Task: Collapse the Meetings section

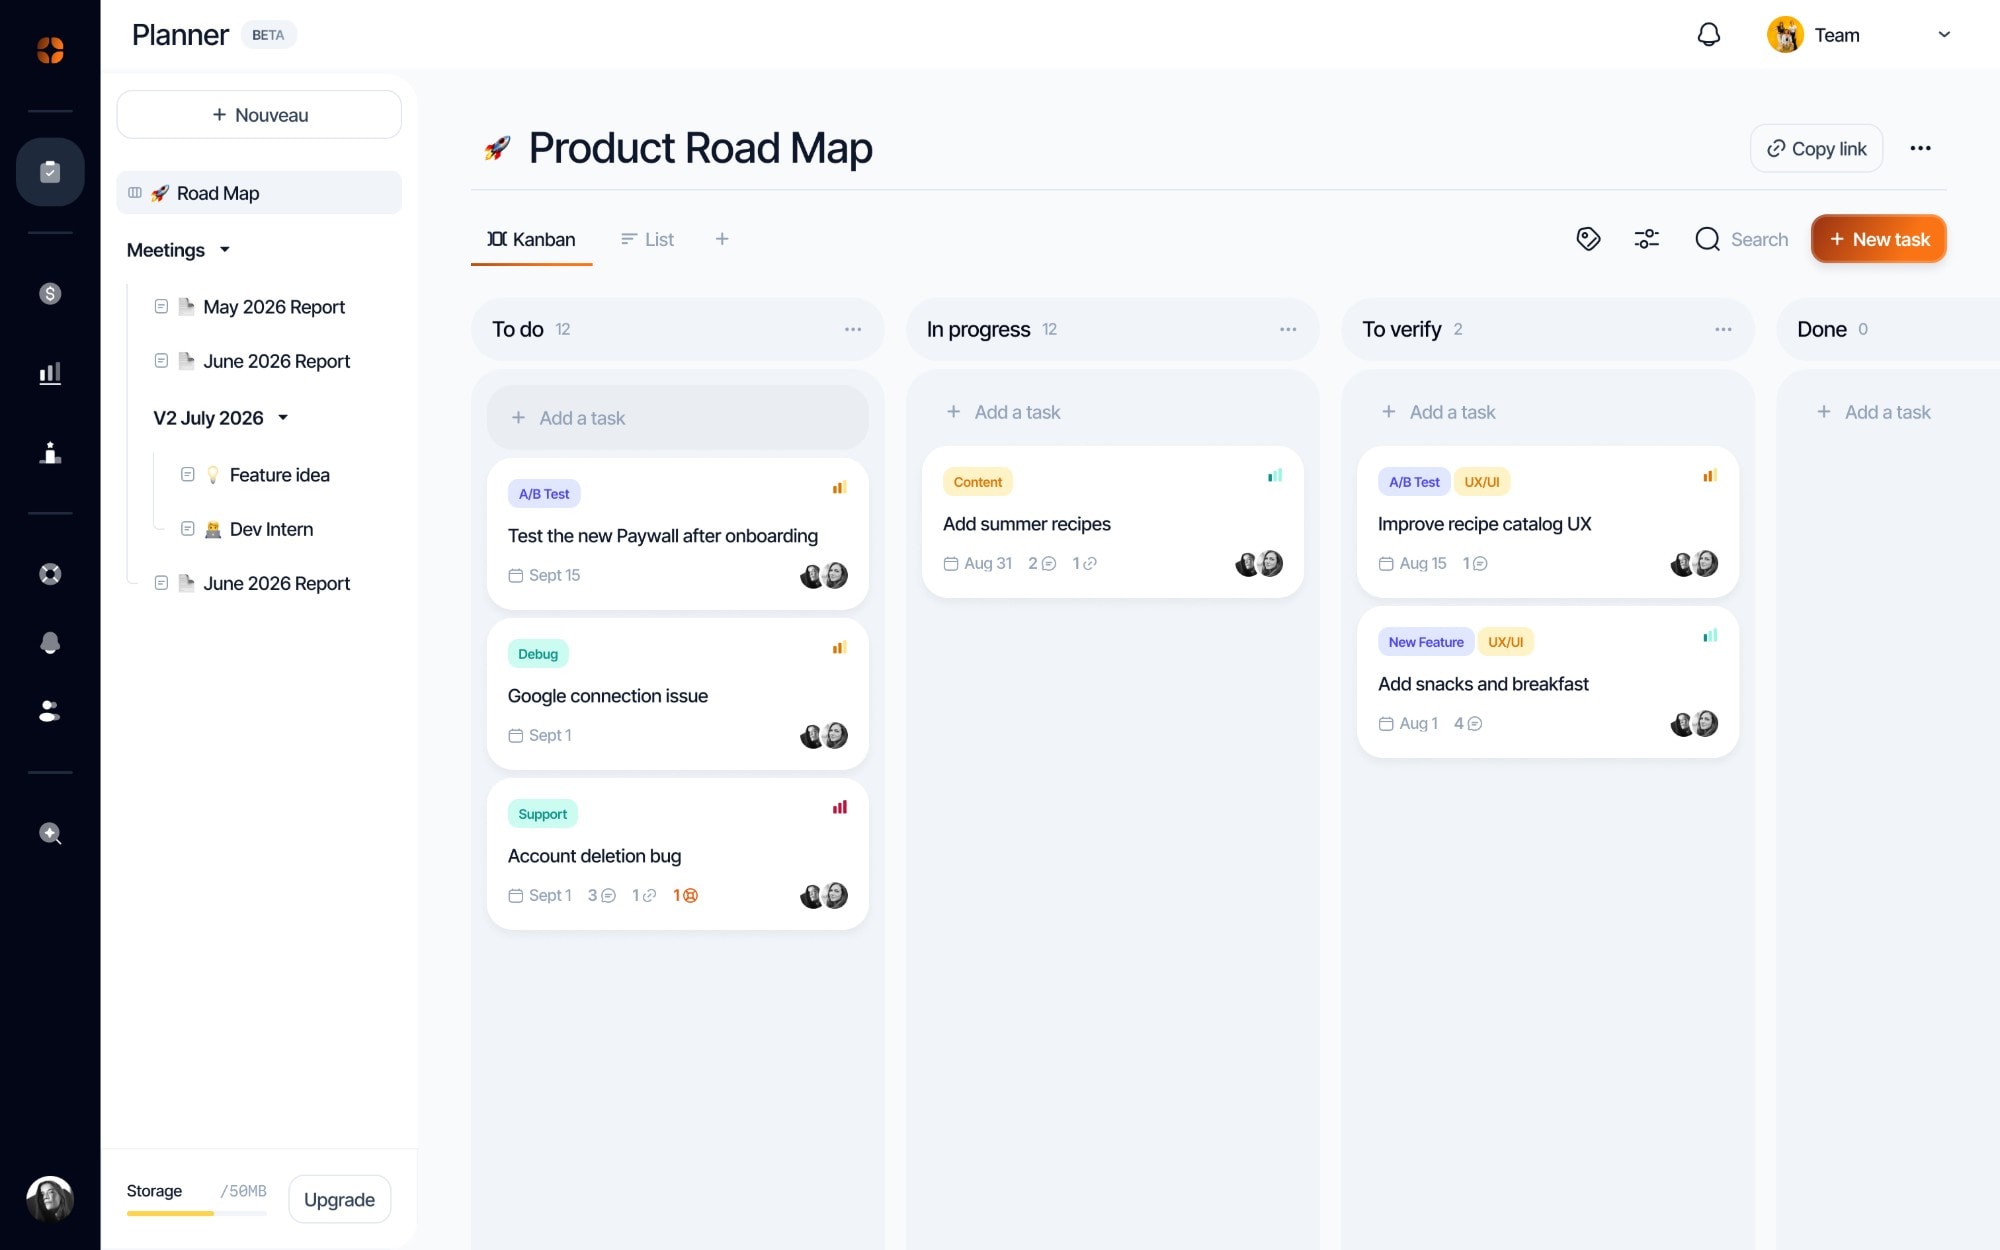Action: [x=225, y=250]
